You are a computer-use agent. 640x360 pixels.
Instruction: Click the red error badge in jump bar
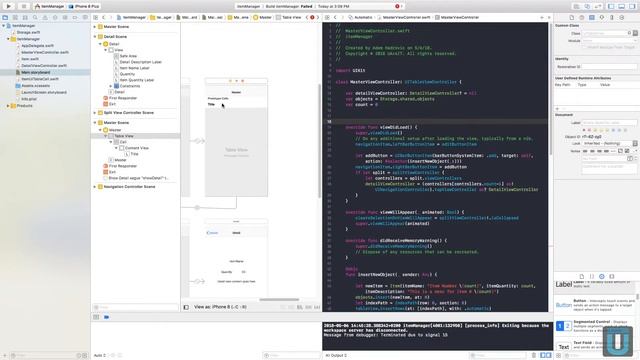tap(312, 18)
